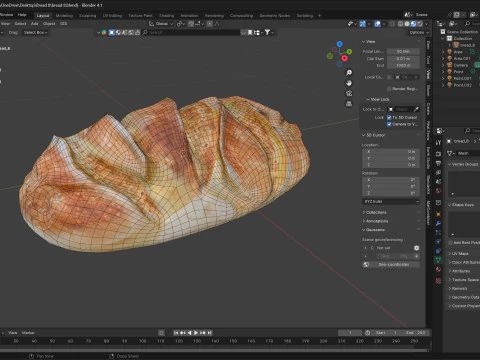The width and height of the screenshot is (480, 360).
Task: Open the Physics properties tab icon
Action: 438,242
